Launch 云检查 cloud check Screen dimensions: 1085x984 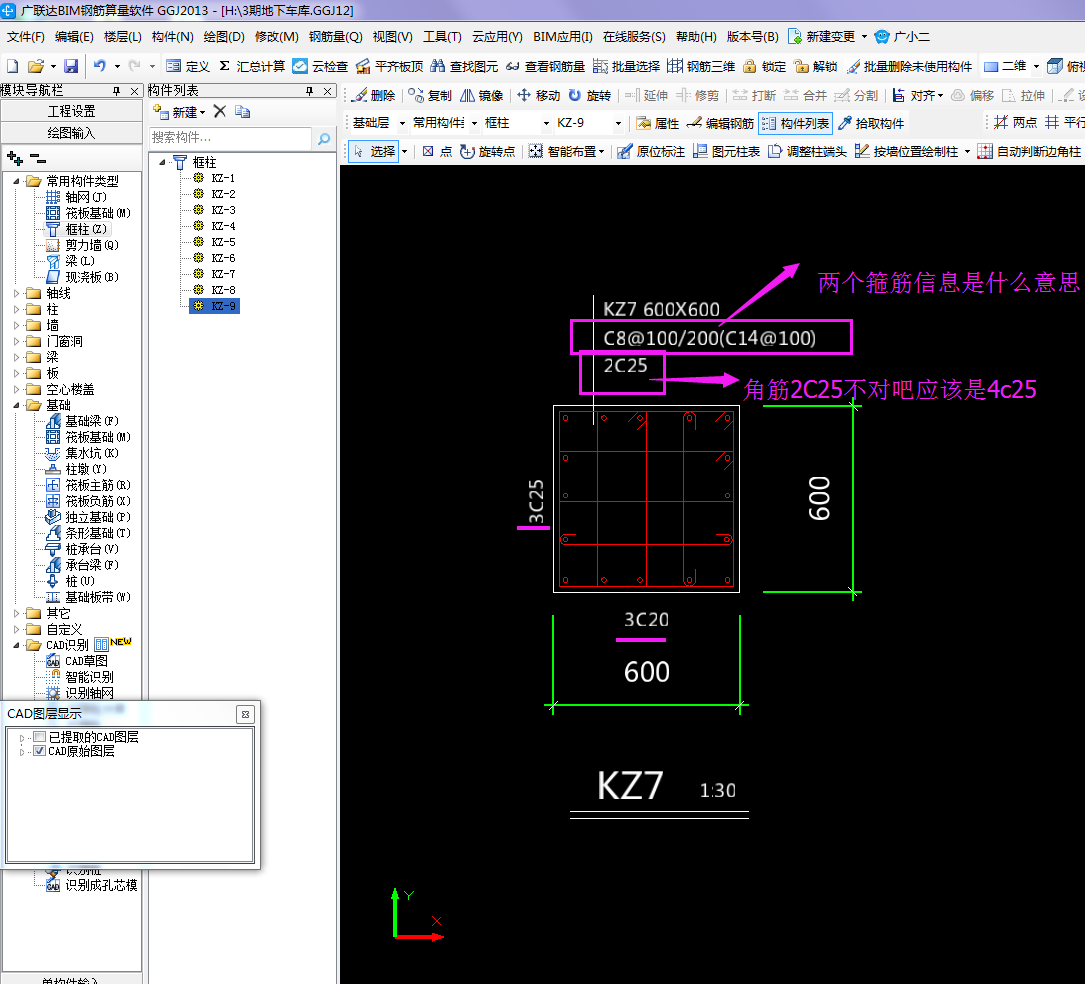tap(320, 66)
